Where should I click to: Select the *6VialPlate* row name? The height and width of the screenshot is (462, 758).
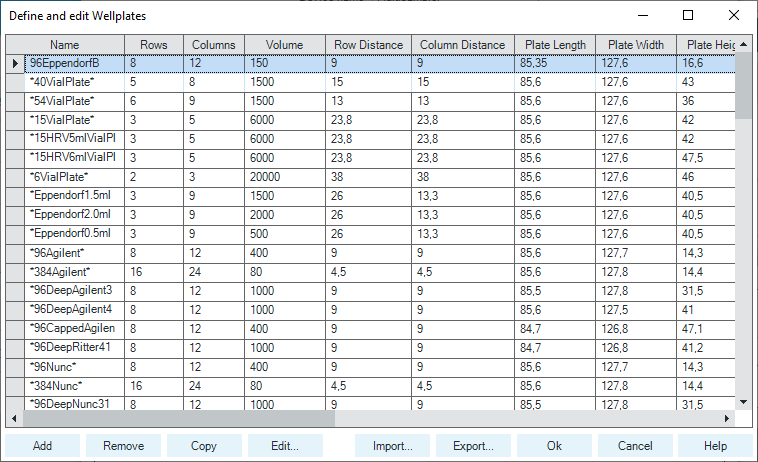coord(74,177)
